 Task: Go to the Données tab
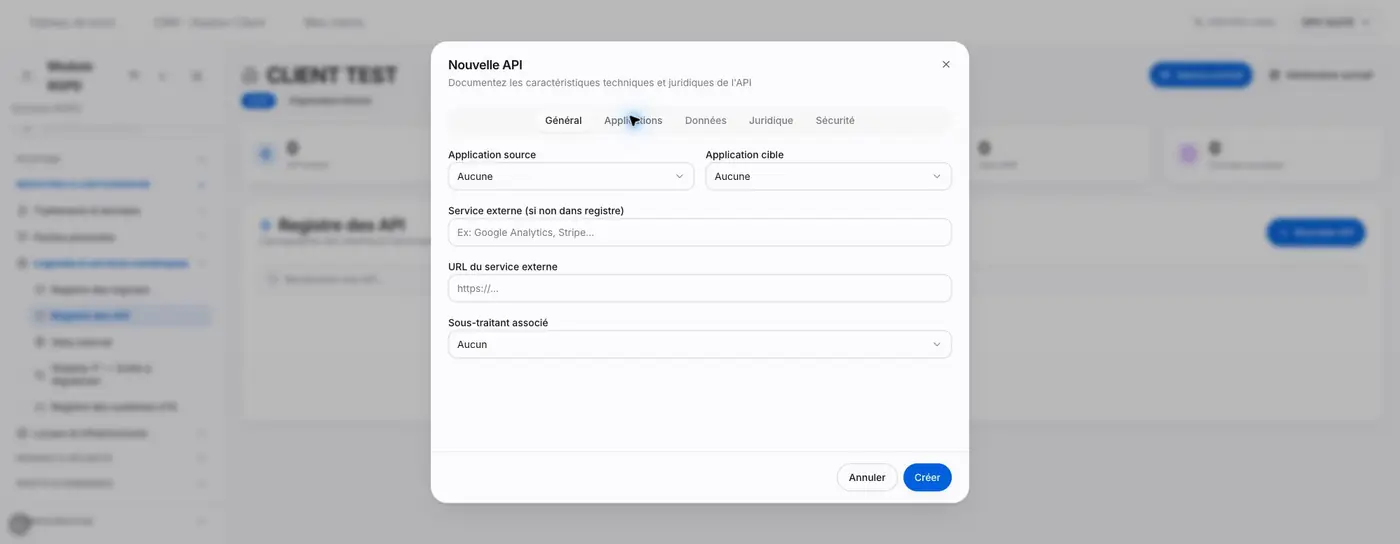coord(706,120)
